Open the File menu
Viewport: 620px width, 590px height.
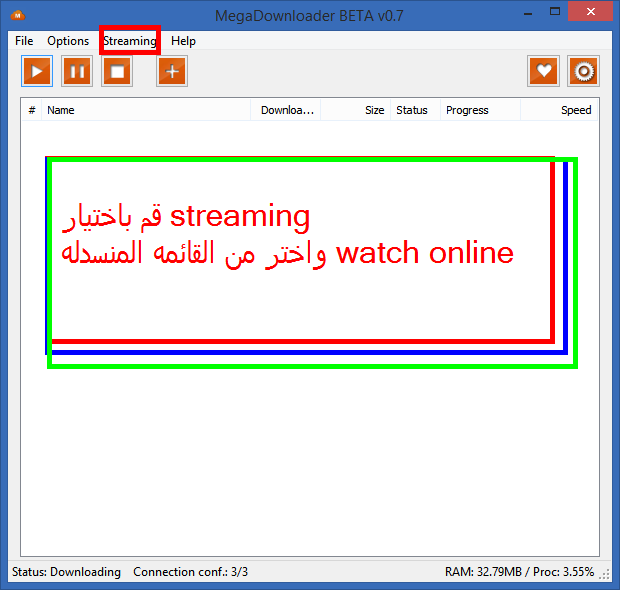click(x=24, y=41)
